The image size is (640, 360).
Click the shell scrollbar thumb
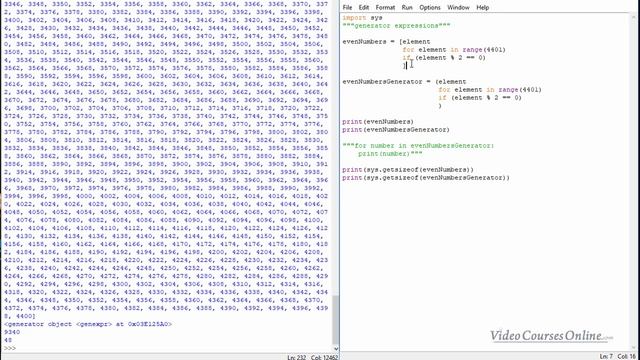coord(336,320)
